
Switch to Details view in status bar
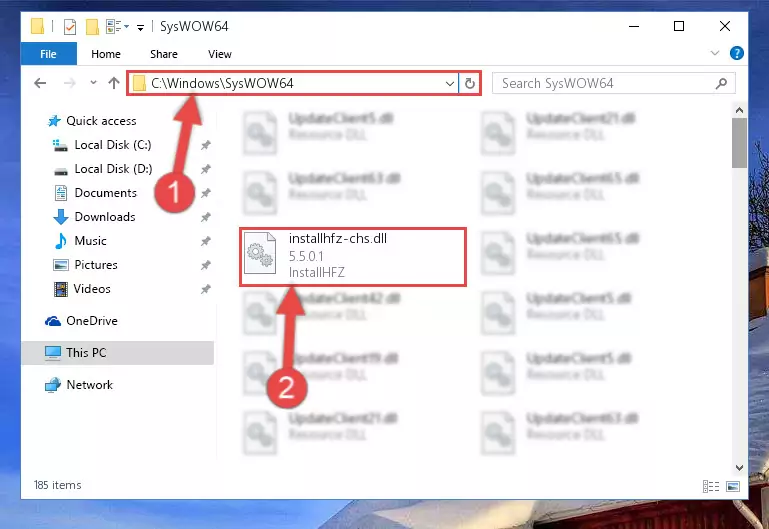click(x=711, y=486)
